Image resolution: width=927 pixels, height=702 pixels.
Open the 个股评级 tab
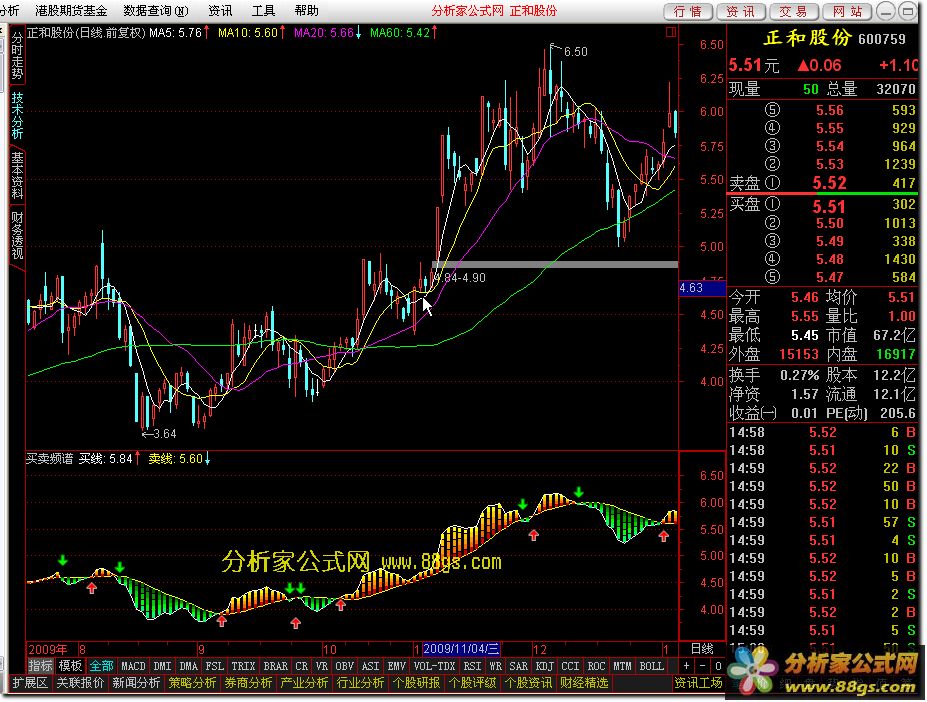472,683
